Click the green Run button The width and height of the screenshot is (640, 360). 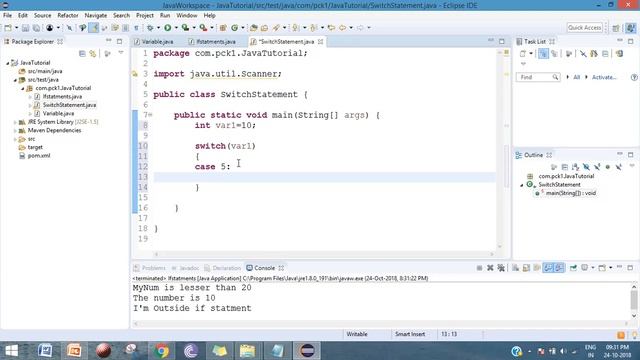[167, 28]
